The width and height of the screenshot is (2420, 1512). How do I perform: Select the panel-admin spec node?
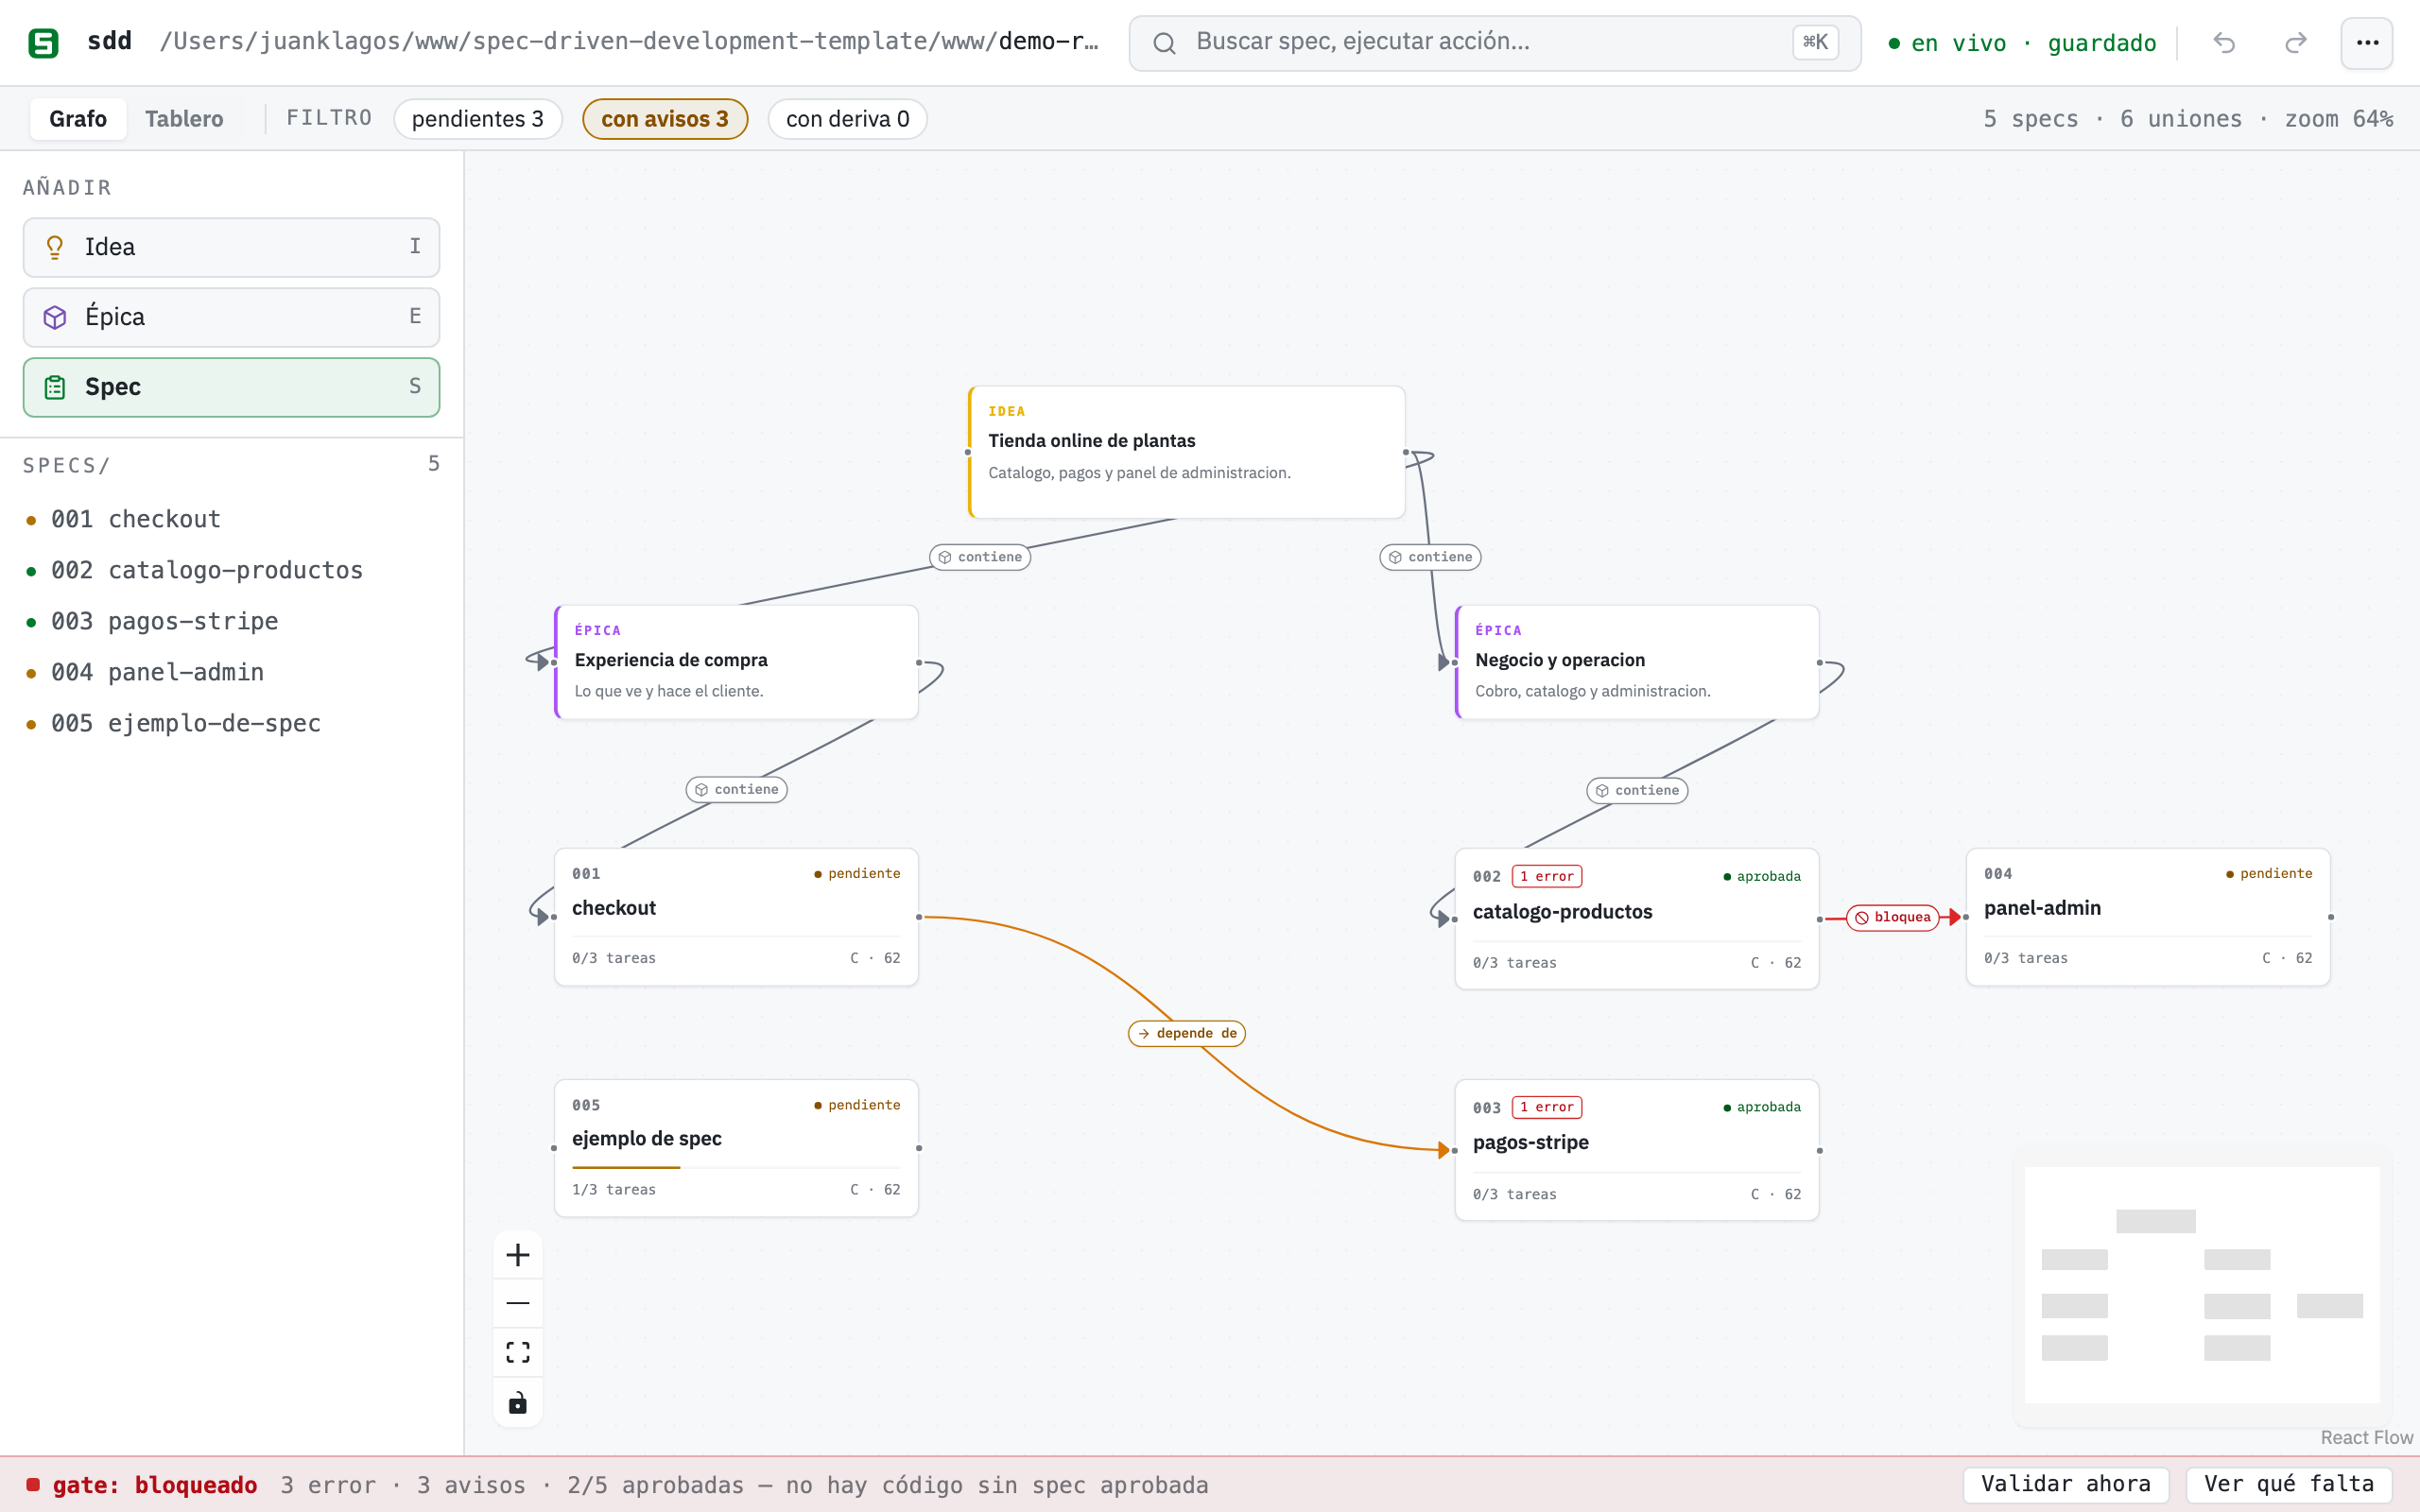pos(2148,917)
